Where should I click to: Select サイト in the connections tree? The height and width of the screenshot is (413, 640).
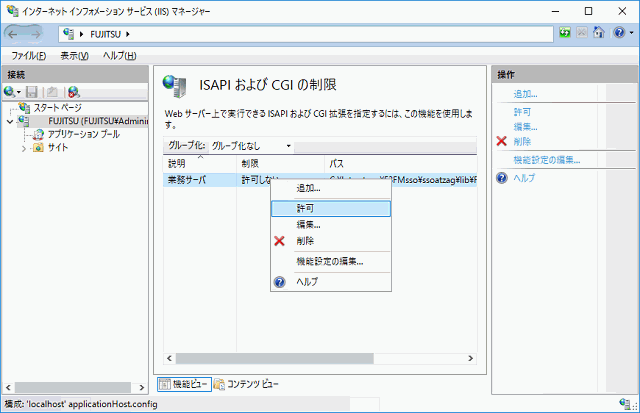(x=58, y=148)
